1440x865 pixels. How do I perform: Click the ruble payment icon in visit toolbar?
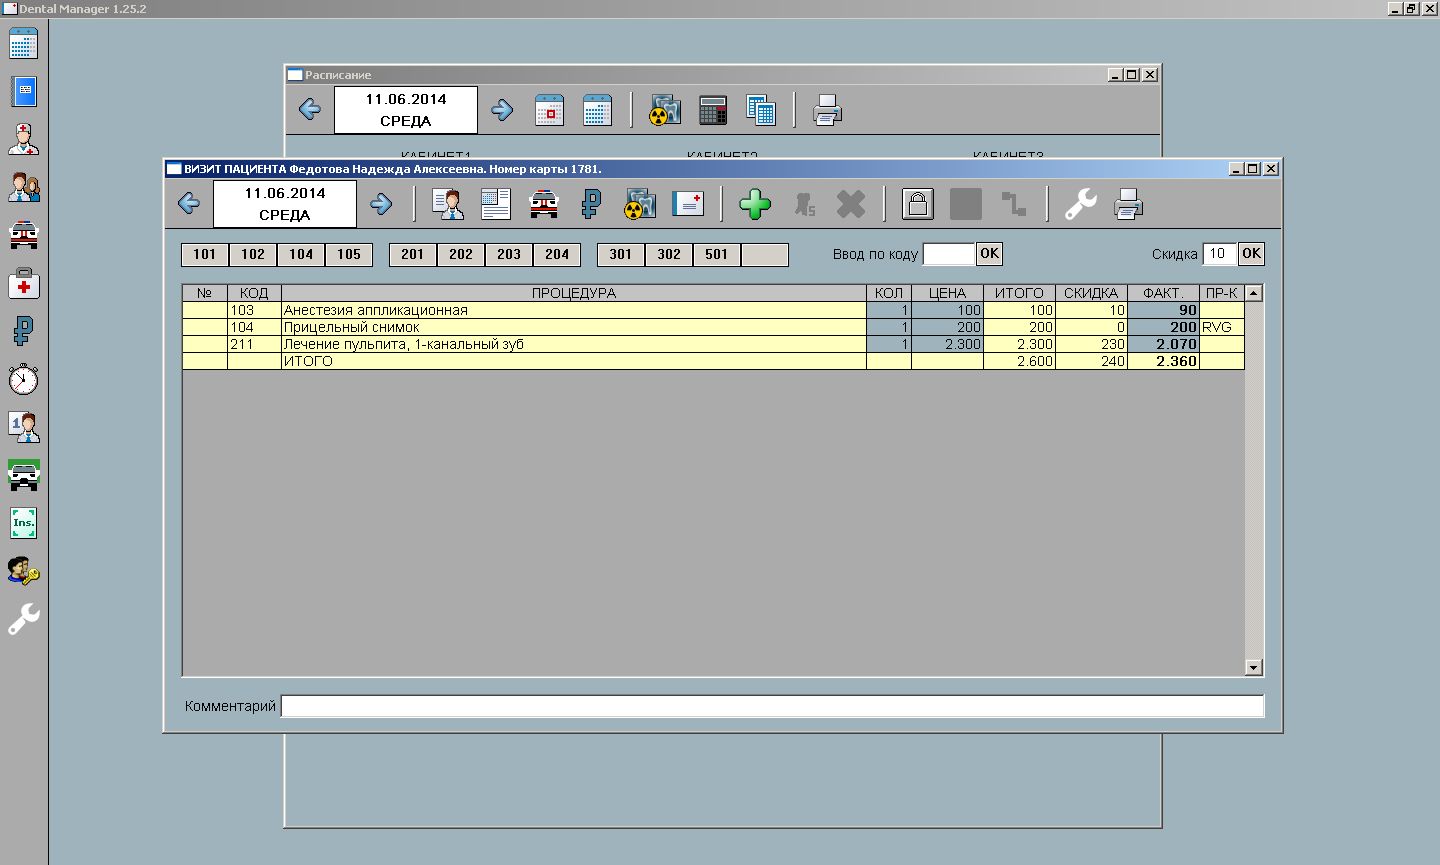point(592,205)
